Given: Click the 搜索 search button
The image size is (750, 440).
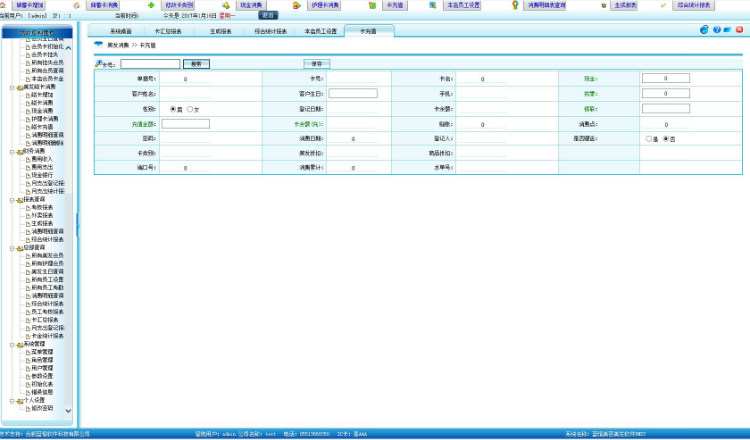Looking at the screenshot, I should click(x=196, y=64).
